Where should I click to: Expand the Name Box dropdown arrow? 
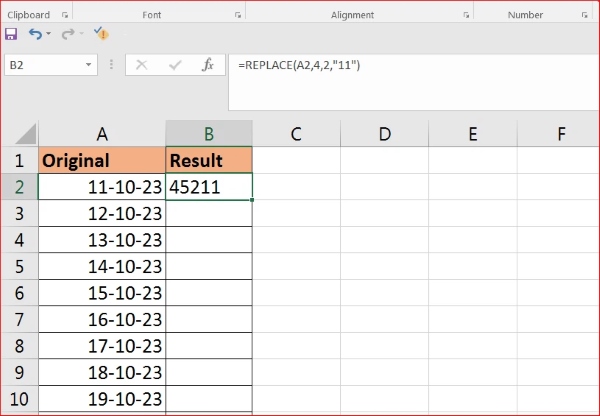coord(89,64)
